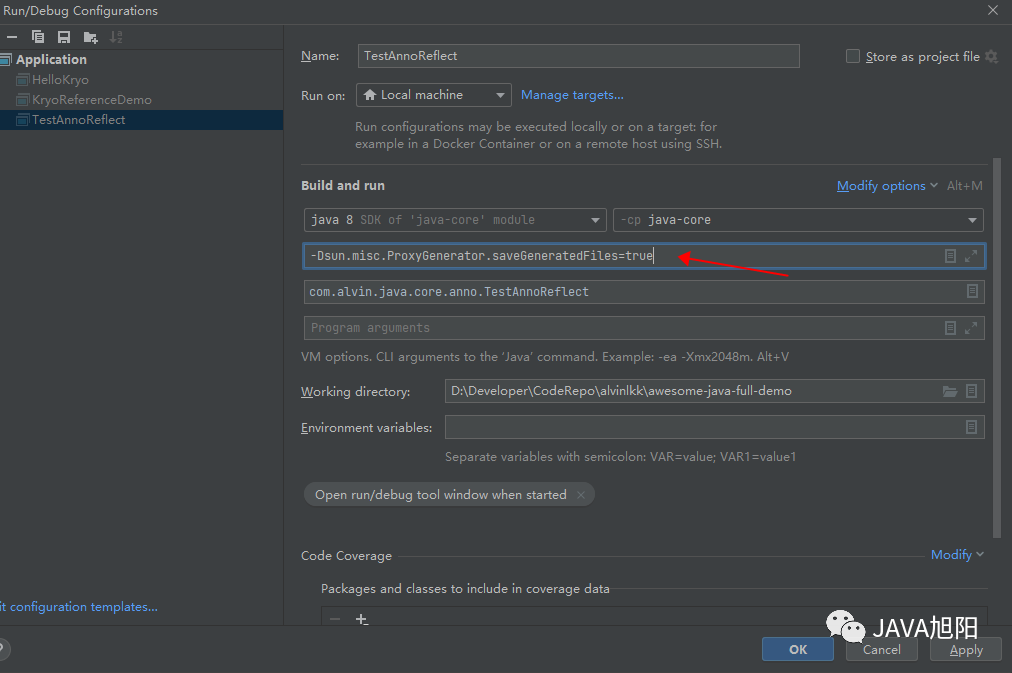Open the Modify options menu
The image size is (1012, 673).
tap(887, 186)
